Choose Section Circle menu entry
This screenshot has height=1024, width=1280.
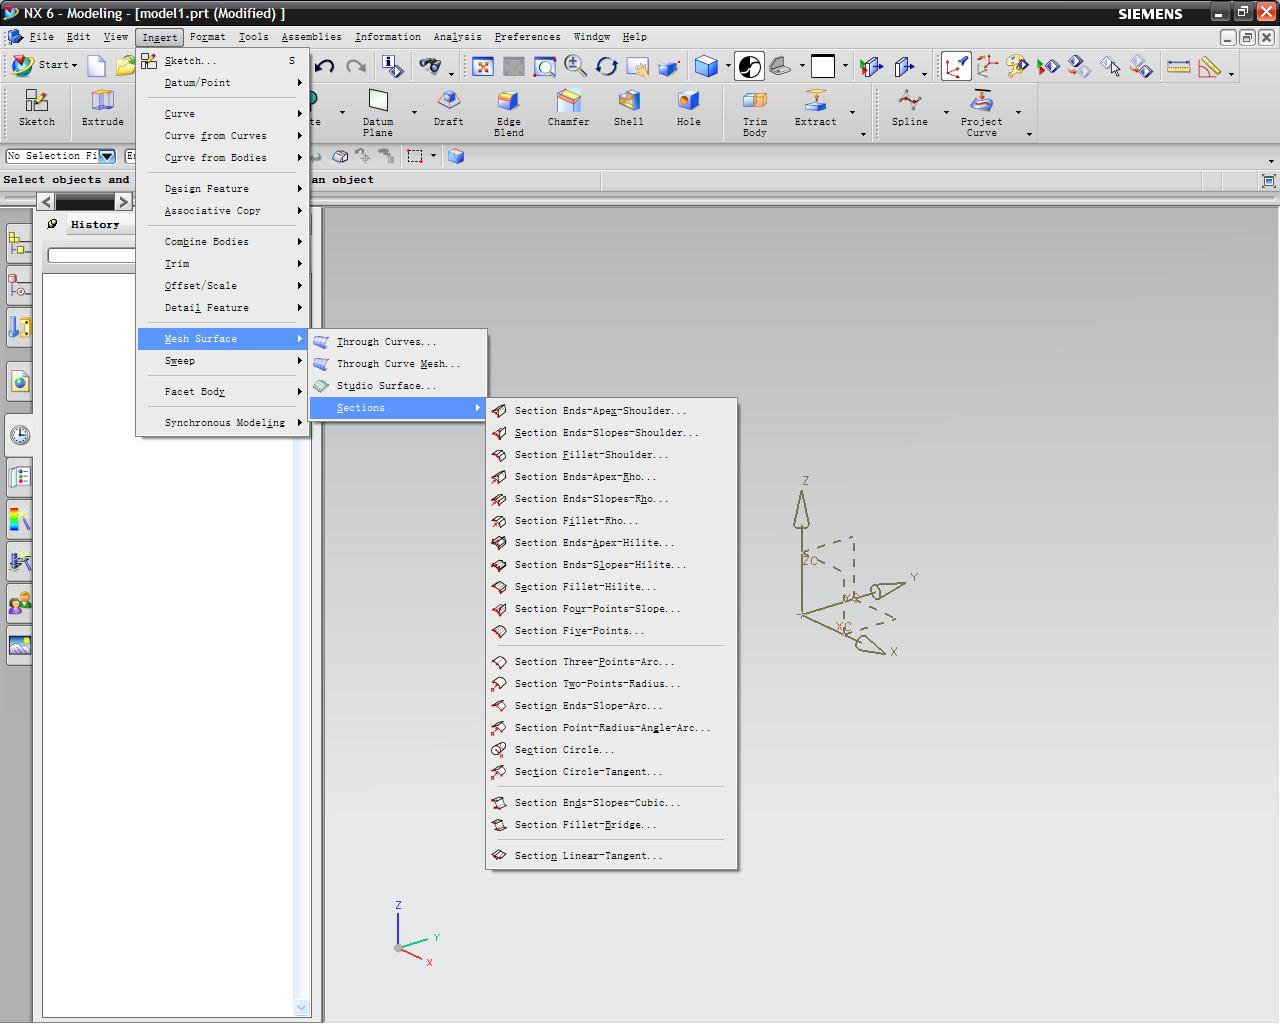pyautogui.click(x=611, y=750)
